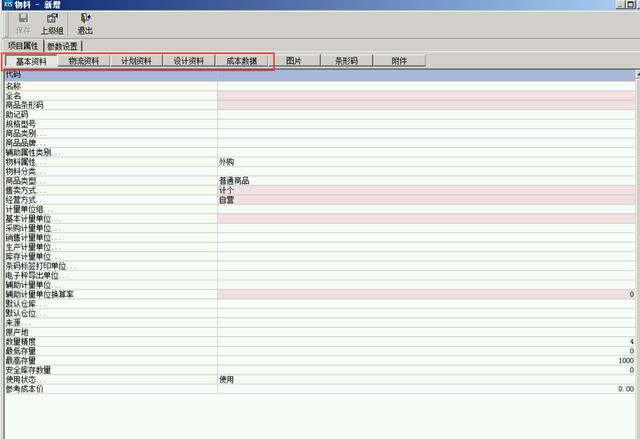The width and height of the screenshot is (640, 439).
Task: Open the 成本数据 tab
Action: pyautogui.click(x=242, y=61)
